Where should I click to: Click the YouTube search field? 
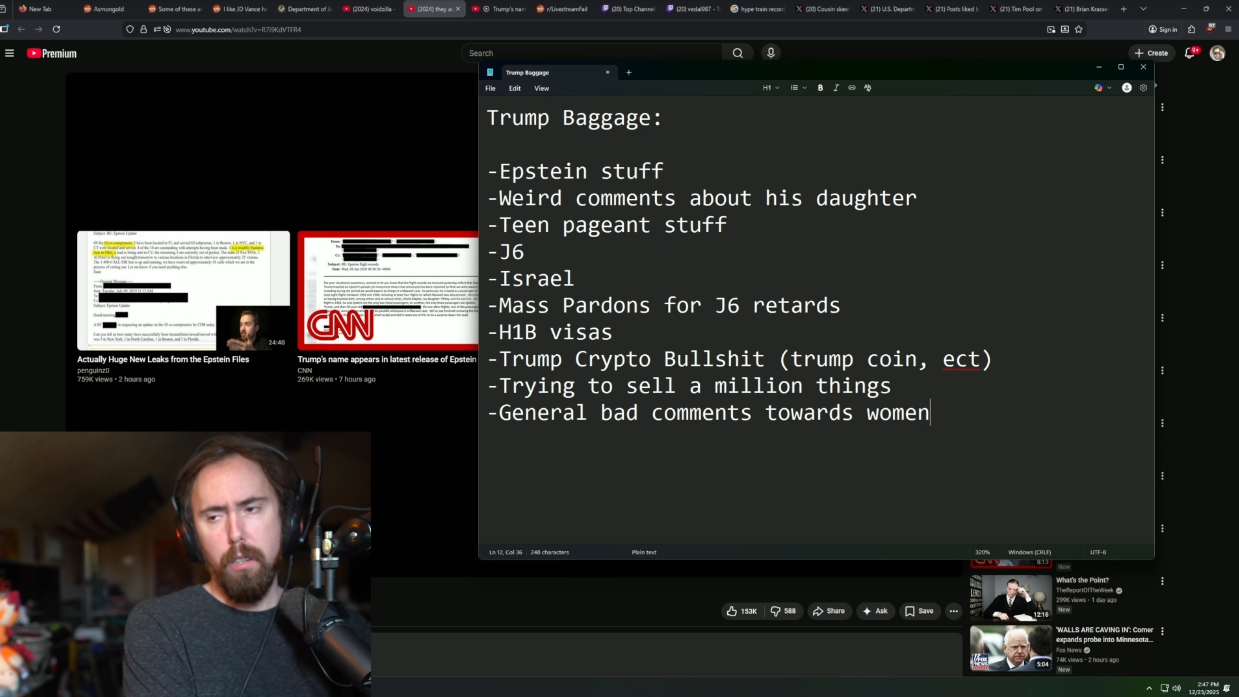592,53
